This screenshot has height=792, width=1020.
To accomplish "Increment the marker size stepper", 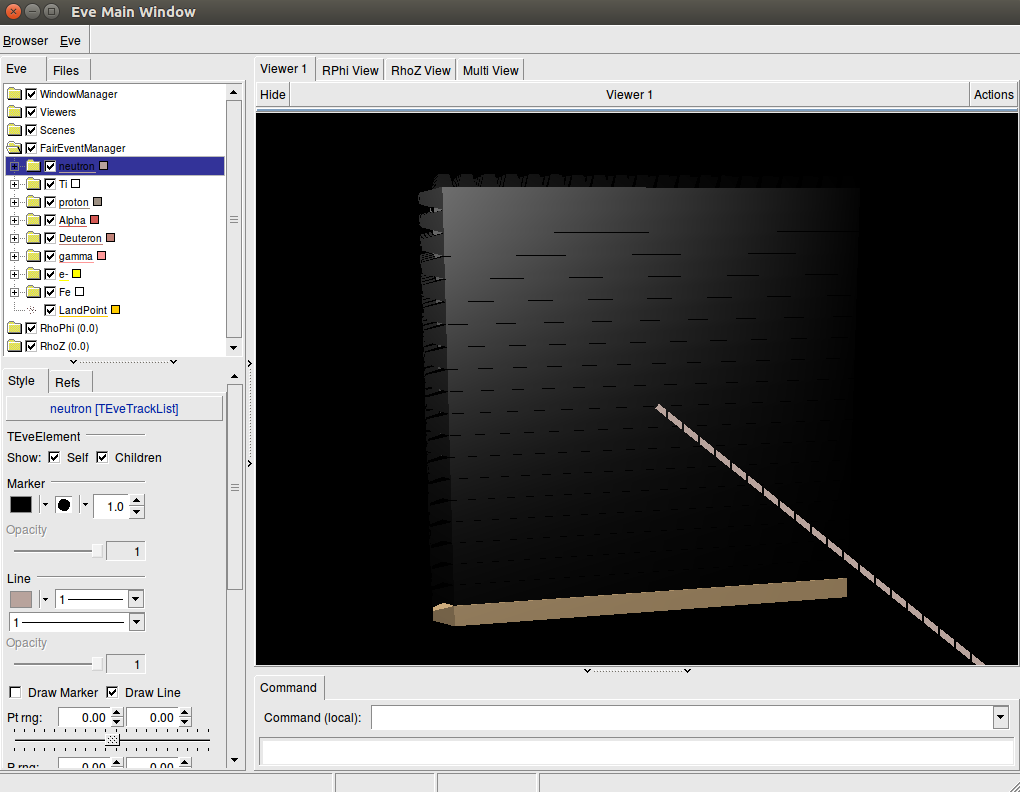I will pos(137,501).
